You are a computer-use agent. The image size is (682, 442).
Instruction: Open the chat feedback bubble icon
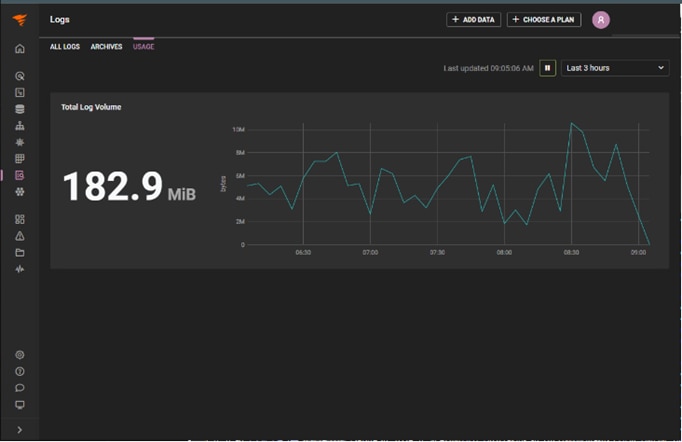(x=19, y=388)
